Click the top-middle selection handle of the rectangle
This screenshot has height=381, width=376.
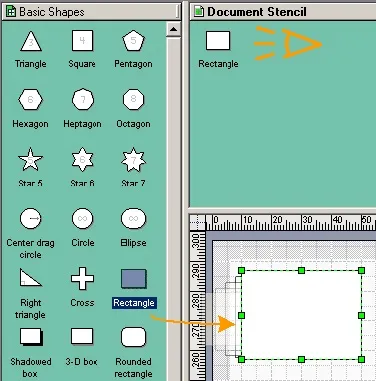pos(301,270)
